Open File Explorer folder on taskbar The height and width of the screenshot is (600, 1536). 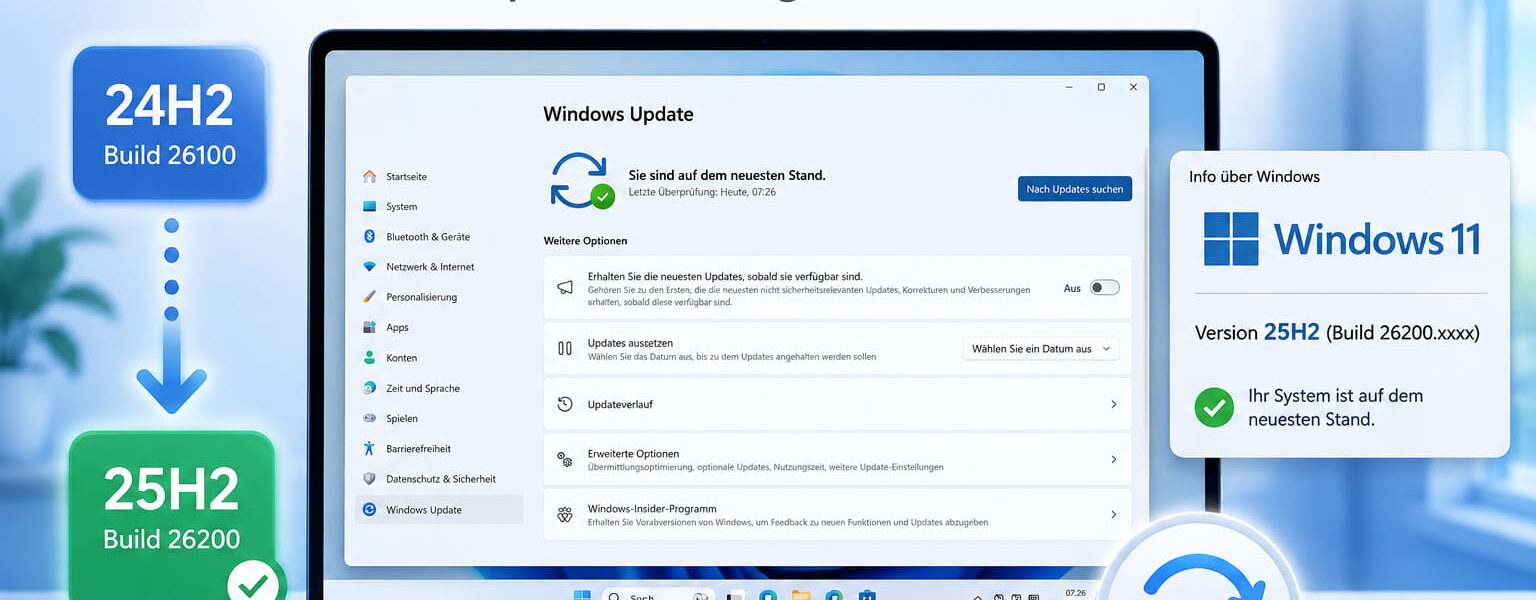[x=801, y=595]
